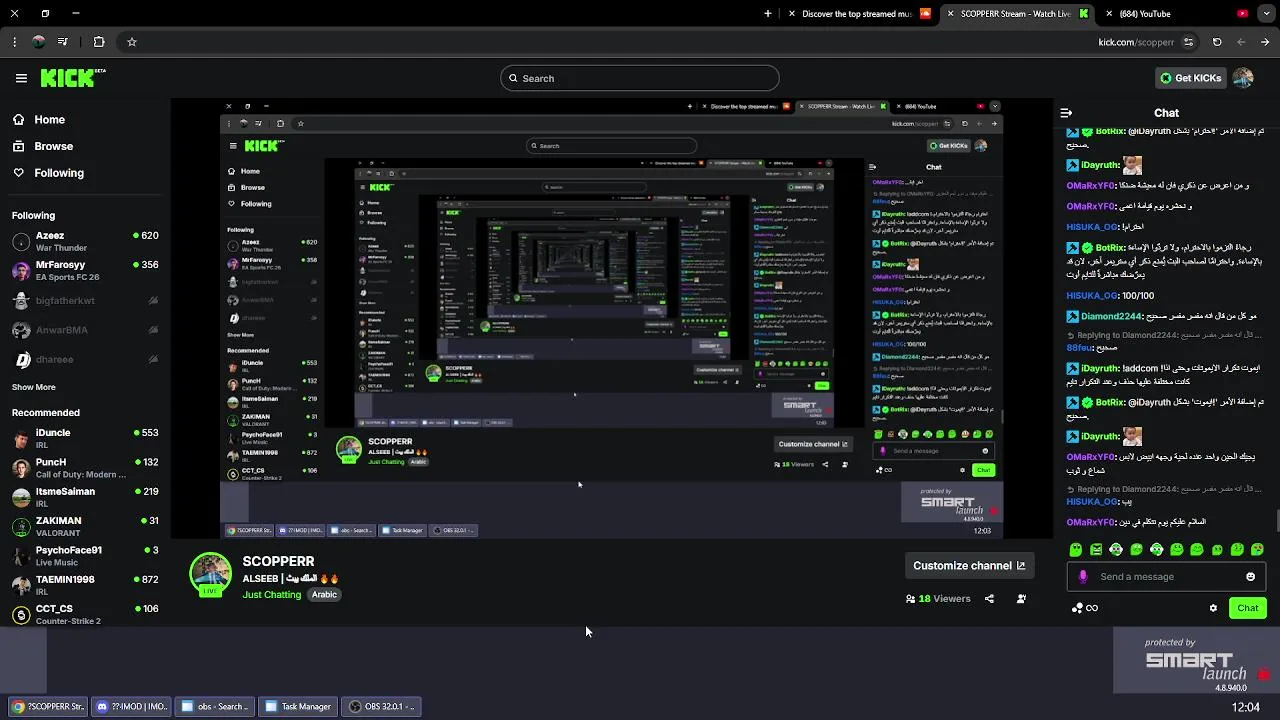The image size is (1280, 720).
Task: Click SCOPPERR's live avatar
Action: 210,574
